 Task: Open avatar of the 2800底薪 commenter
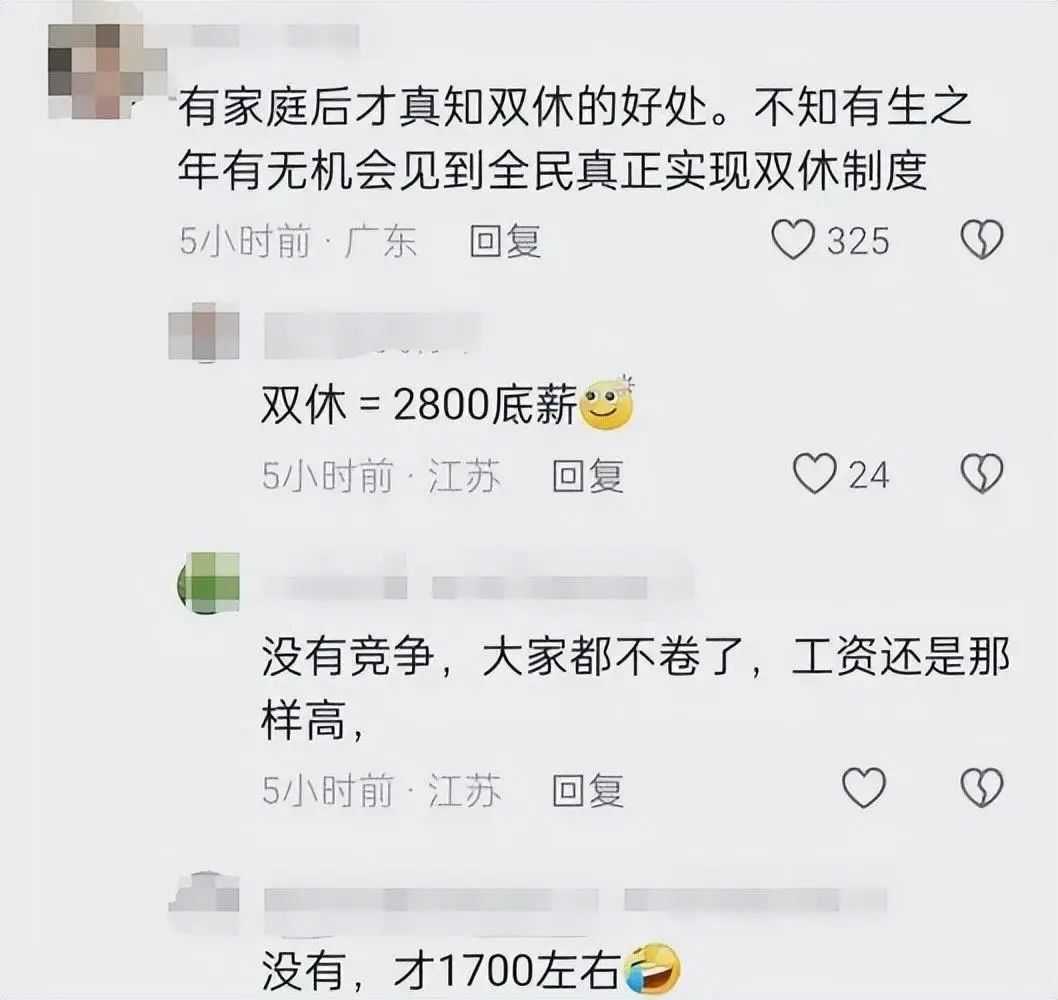[204, 332]
